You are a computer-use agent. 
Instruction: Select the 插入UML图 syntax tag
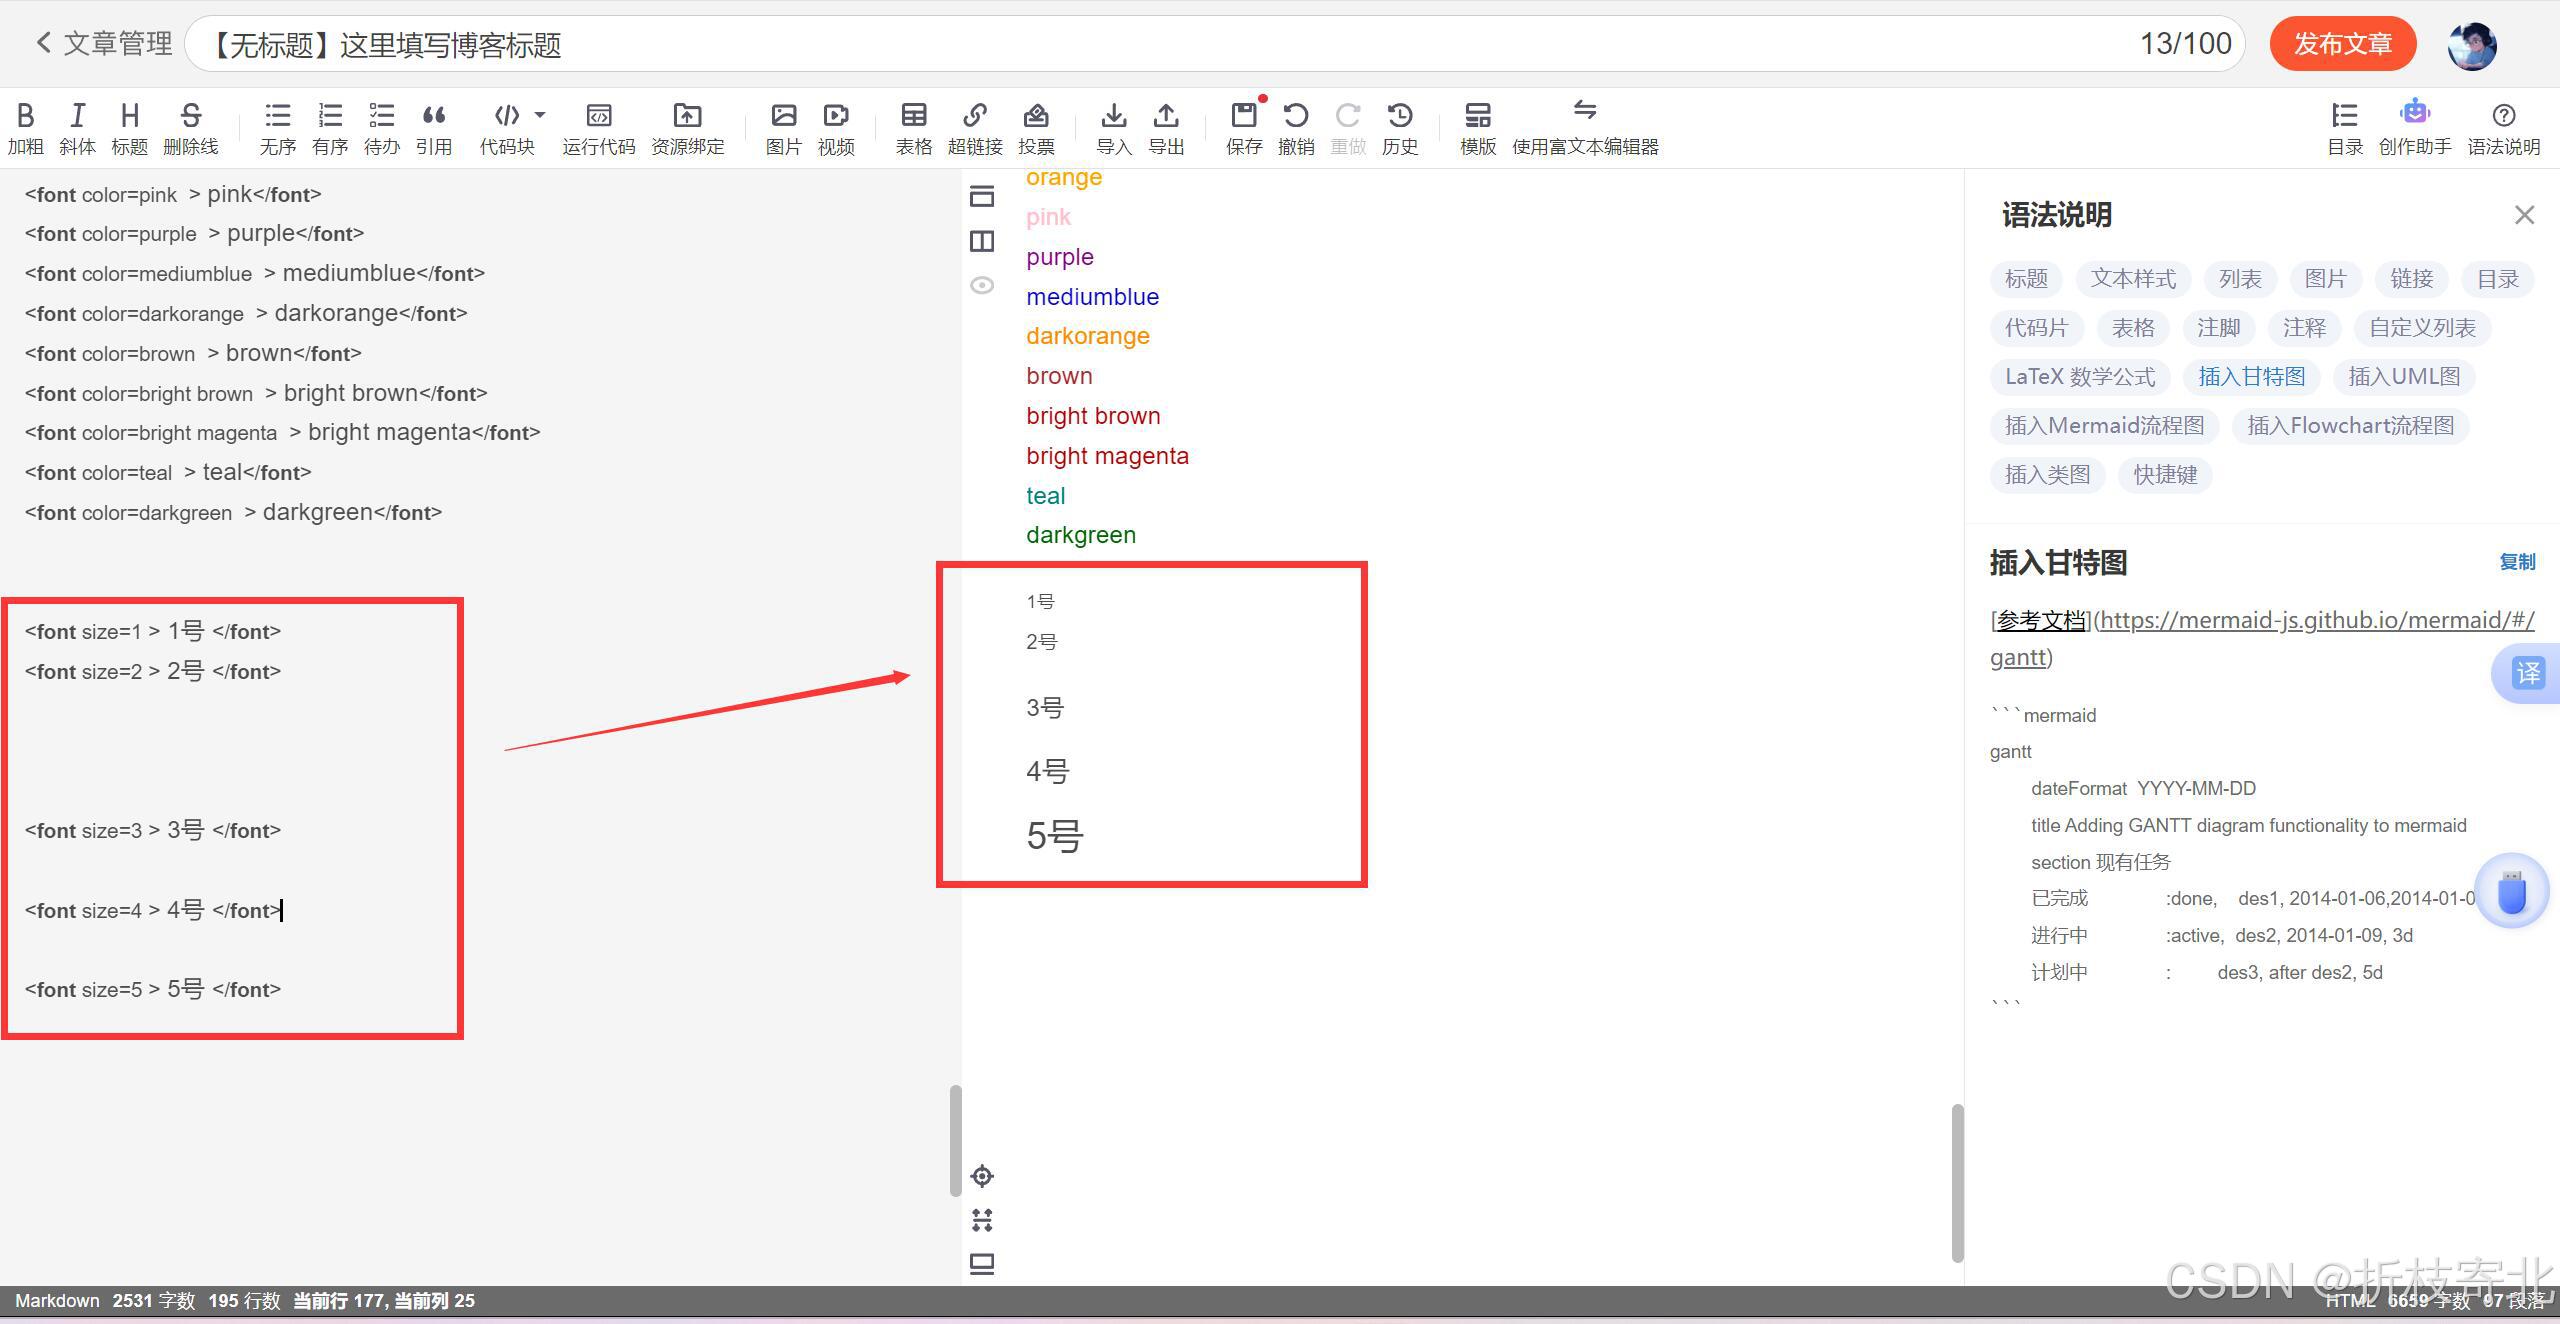(2403, 377)
